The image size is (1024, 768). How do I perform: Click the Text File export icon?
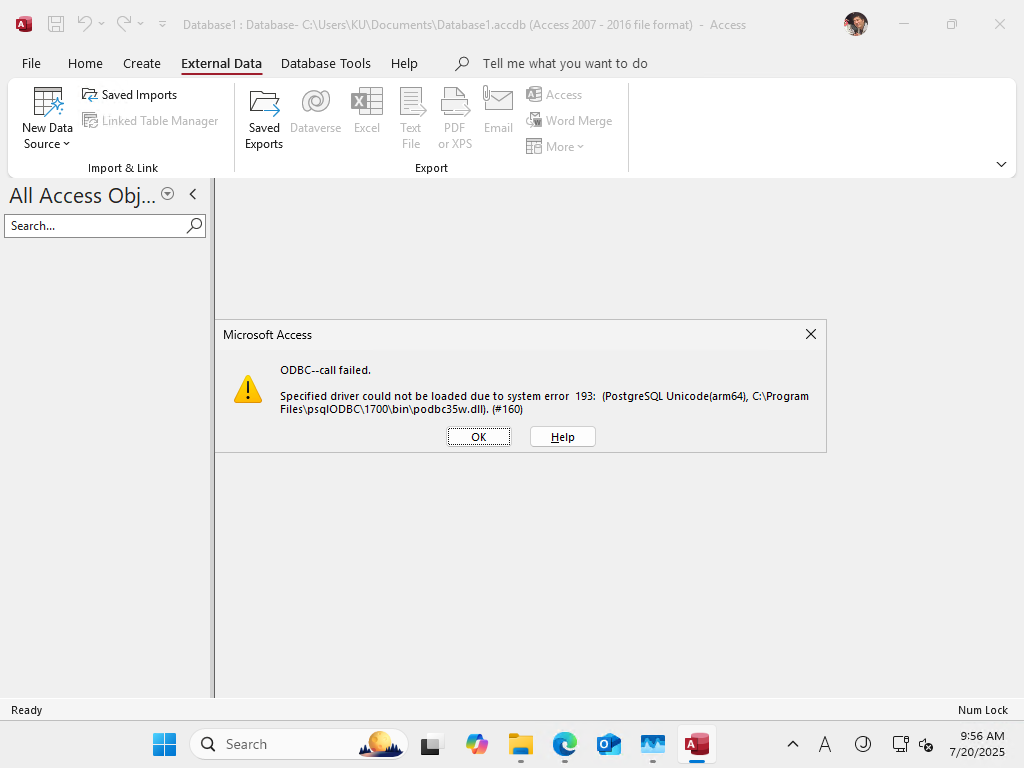[411, 119]
